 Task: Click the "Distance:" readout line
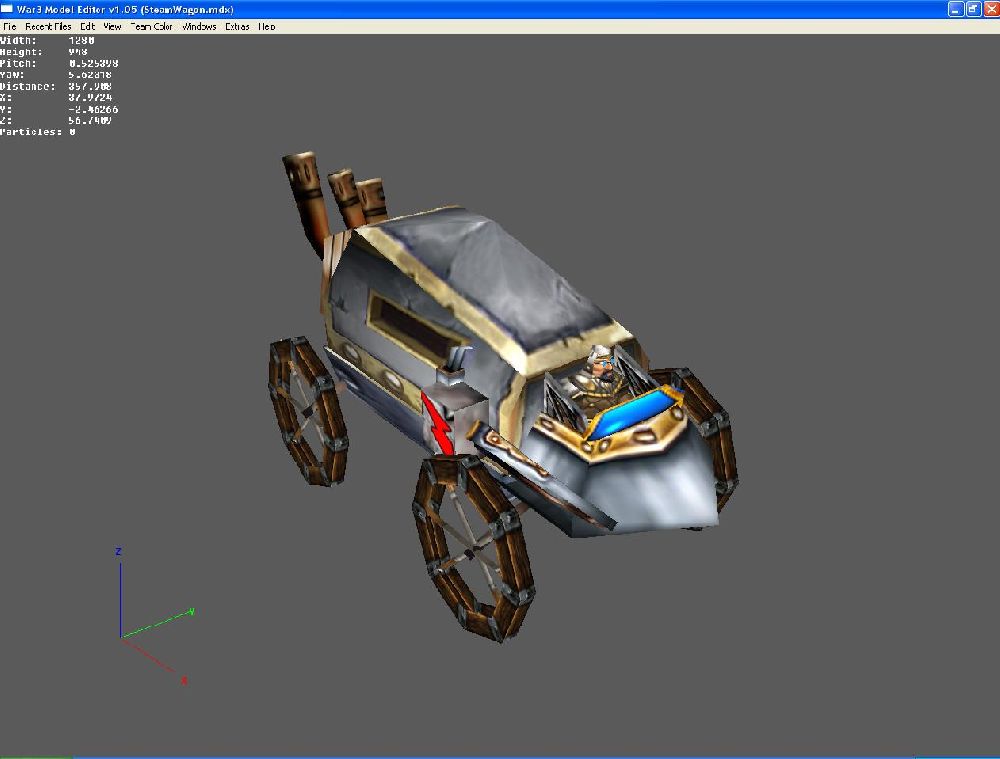pos(55,86)
